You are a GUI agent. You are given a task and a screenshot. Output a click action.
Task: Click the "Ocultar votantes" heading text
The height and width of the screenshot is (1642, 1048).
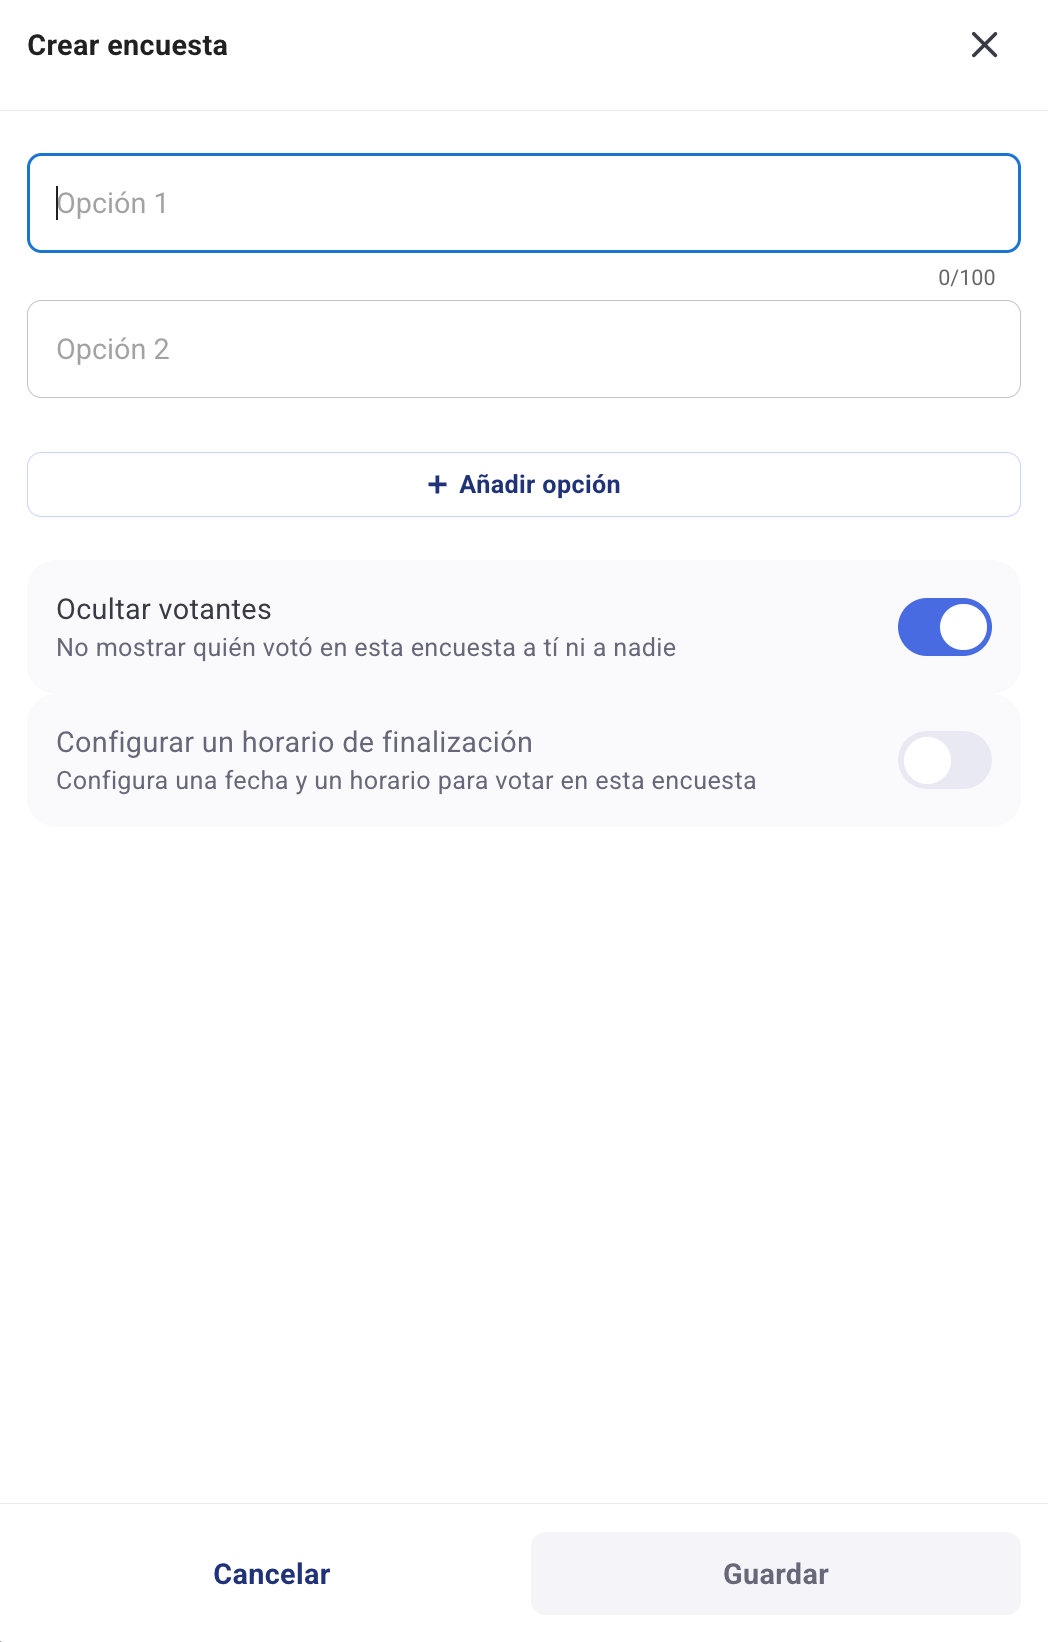(x=164, y=609)
